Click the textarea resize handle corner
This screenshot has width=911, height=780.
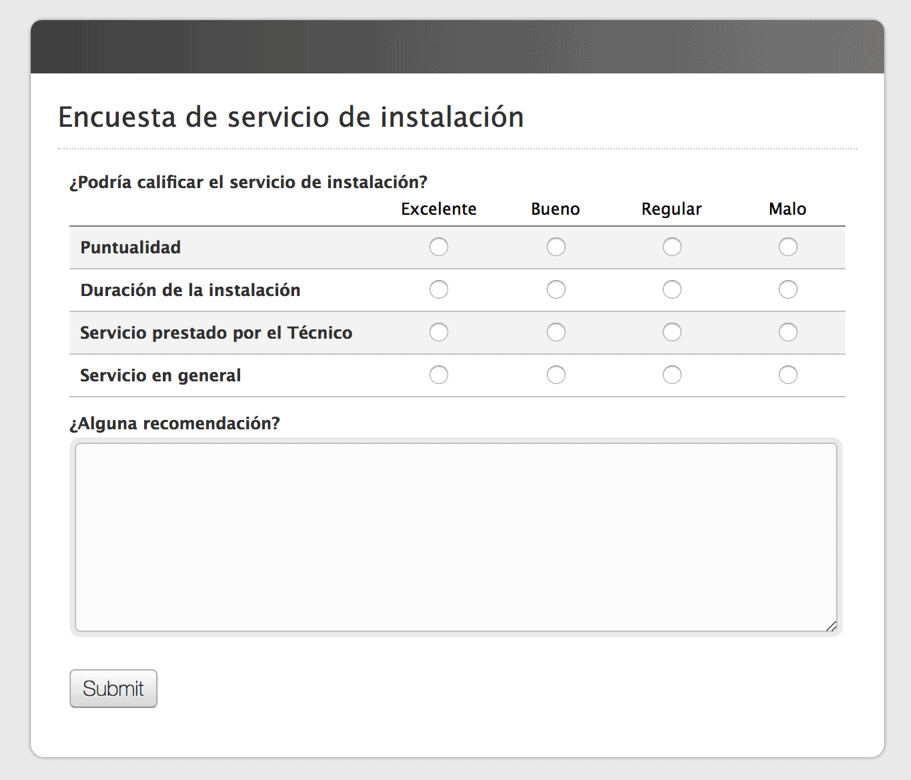[x=831, y=626]
